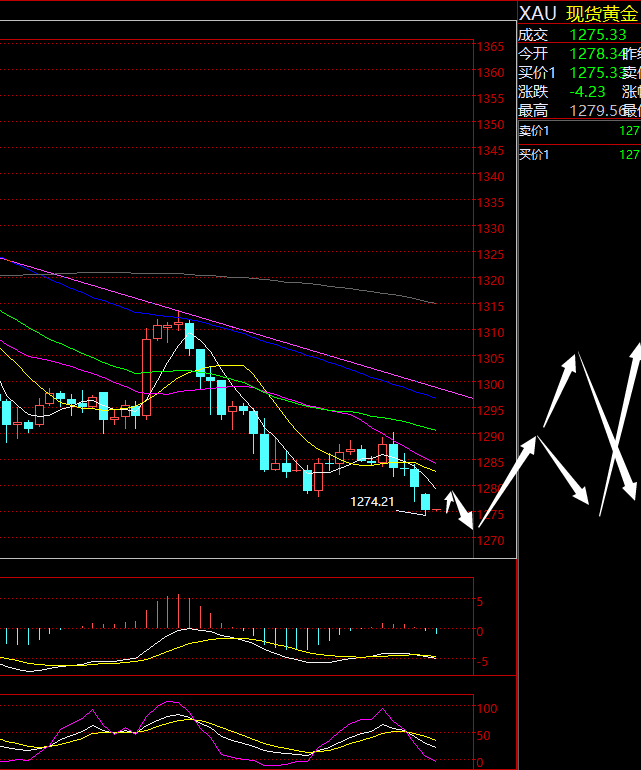Click the 1310 price axis label

(490, 332)
